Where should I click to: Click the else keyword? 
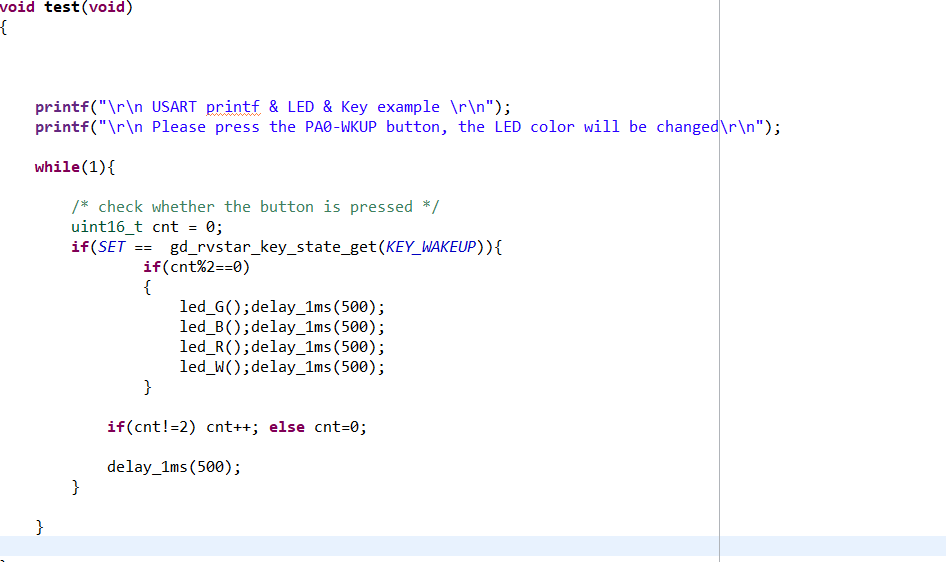click(287, 427)
